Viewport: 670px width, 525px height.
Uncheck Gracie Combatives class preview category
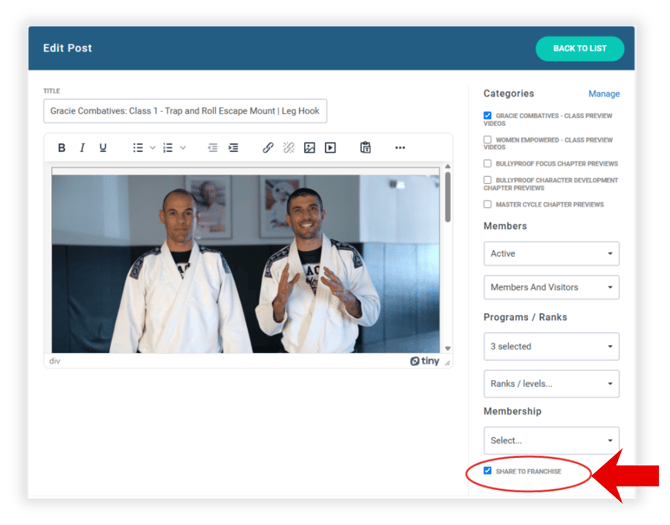pos(488,116)
